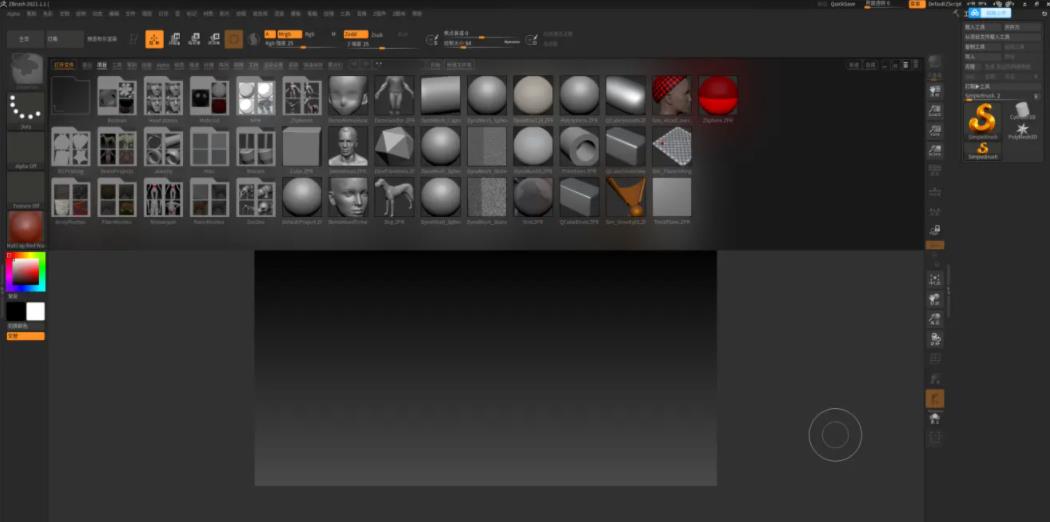Select the Move transform button in top shelf

(x=174, y=39)
